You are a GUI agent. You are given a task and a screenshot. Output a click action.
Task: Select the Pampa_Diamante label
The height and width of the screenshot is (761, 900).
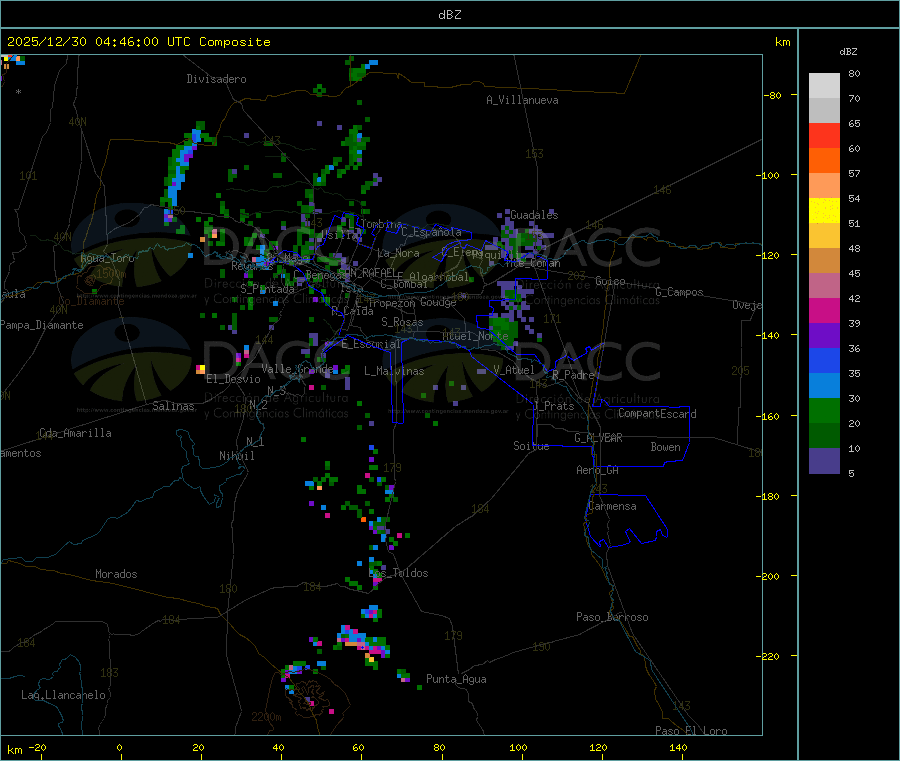[x=42, y=325]
